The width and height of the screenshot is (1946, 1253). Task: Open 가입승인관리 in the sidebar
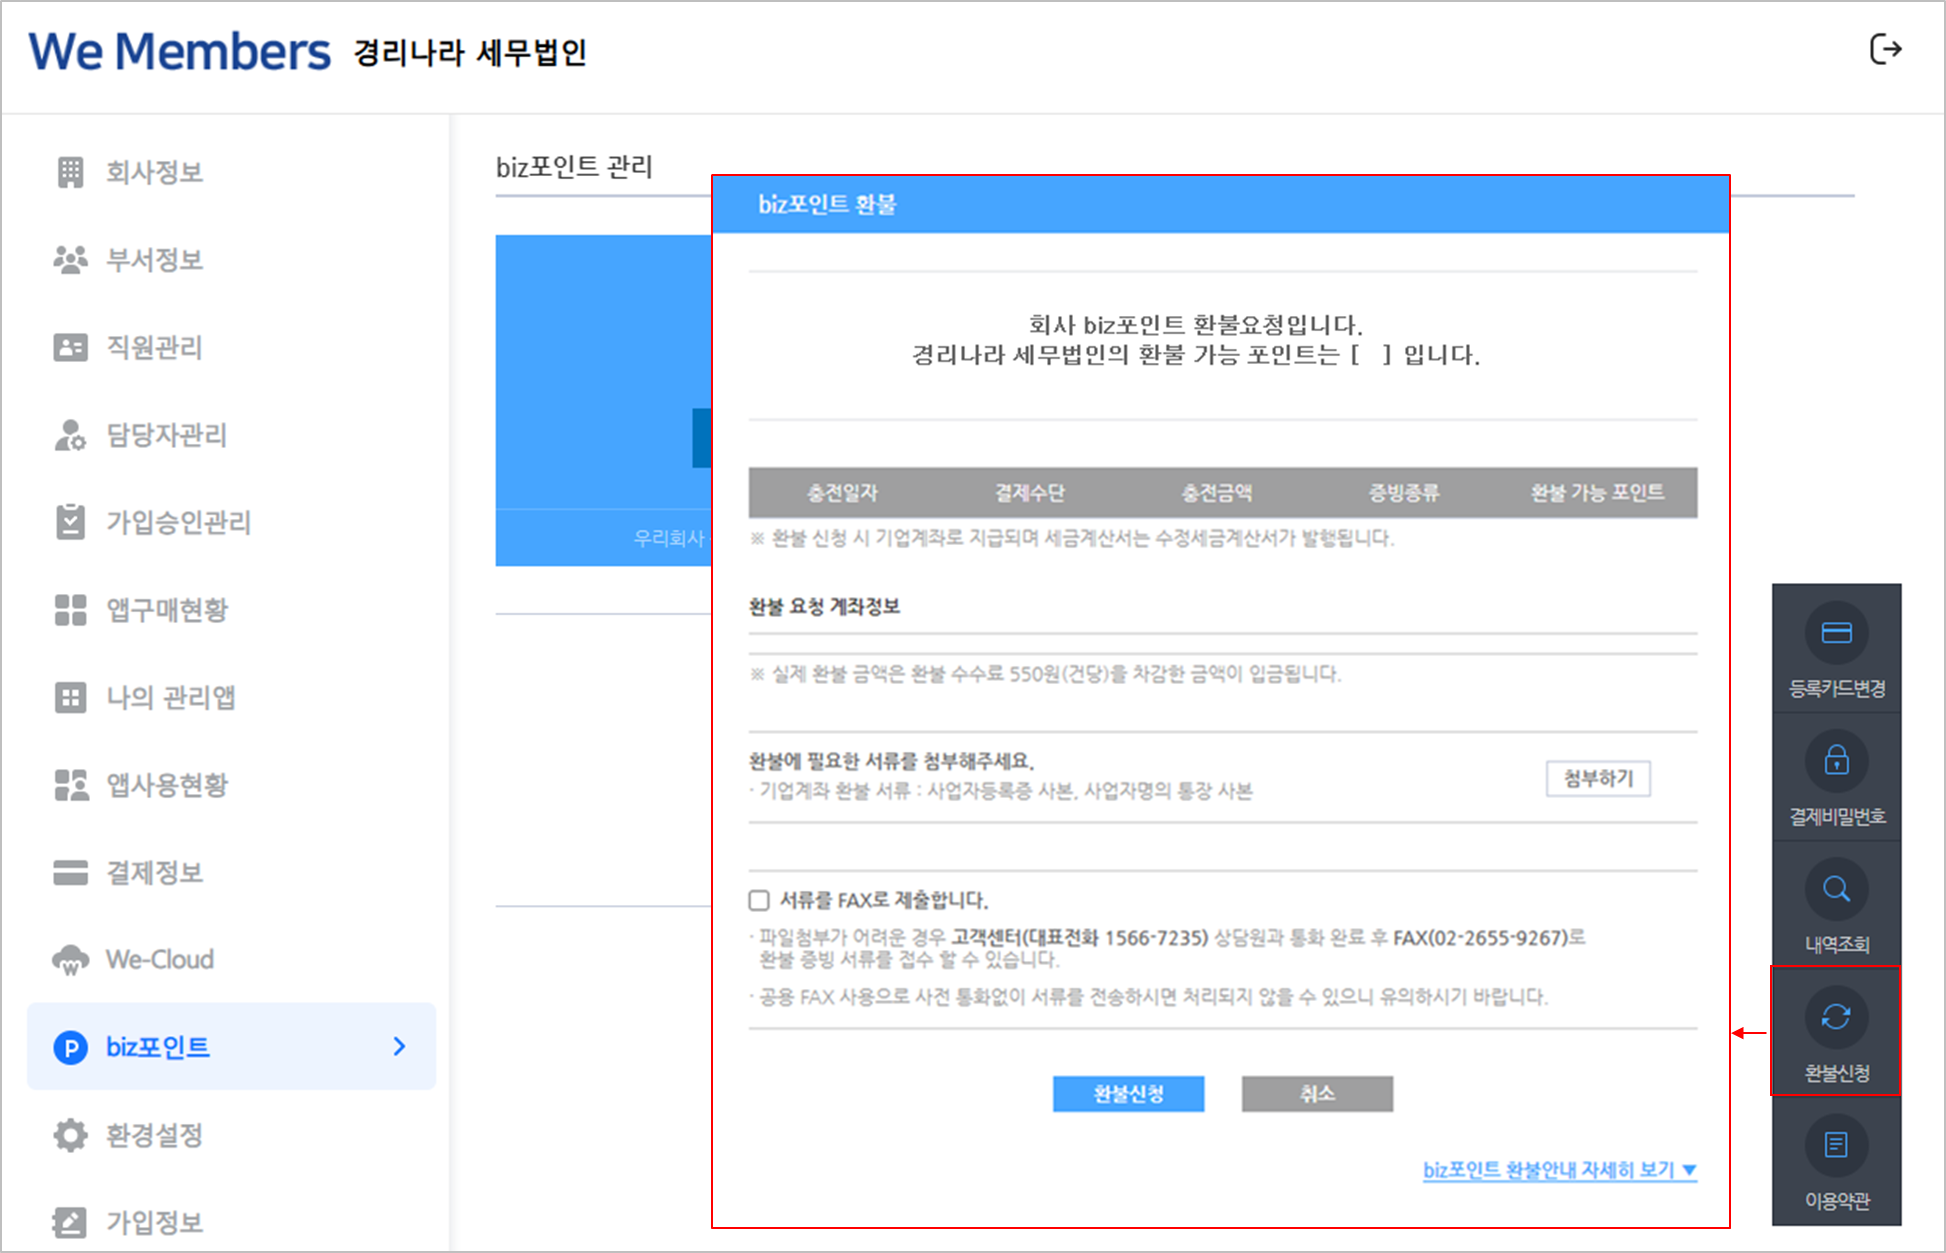[x=178, y=522]
